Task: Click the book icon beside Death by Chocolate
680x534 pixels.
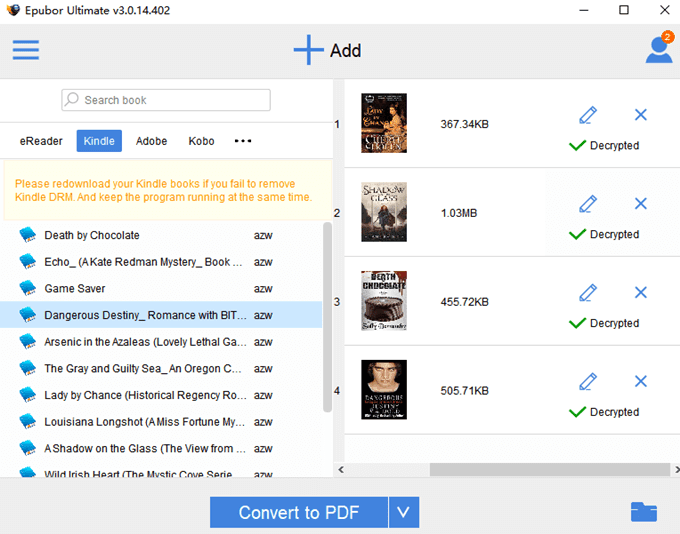Action: click(x=28, y=235)
